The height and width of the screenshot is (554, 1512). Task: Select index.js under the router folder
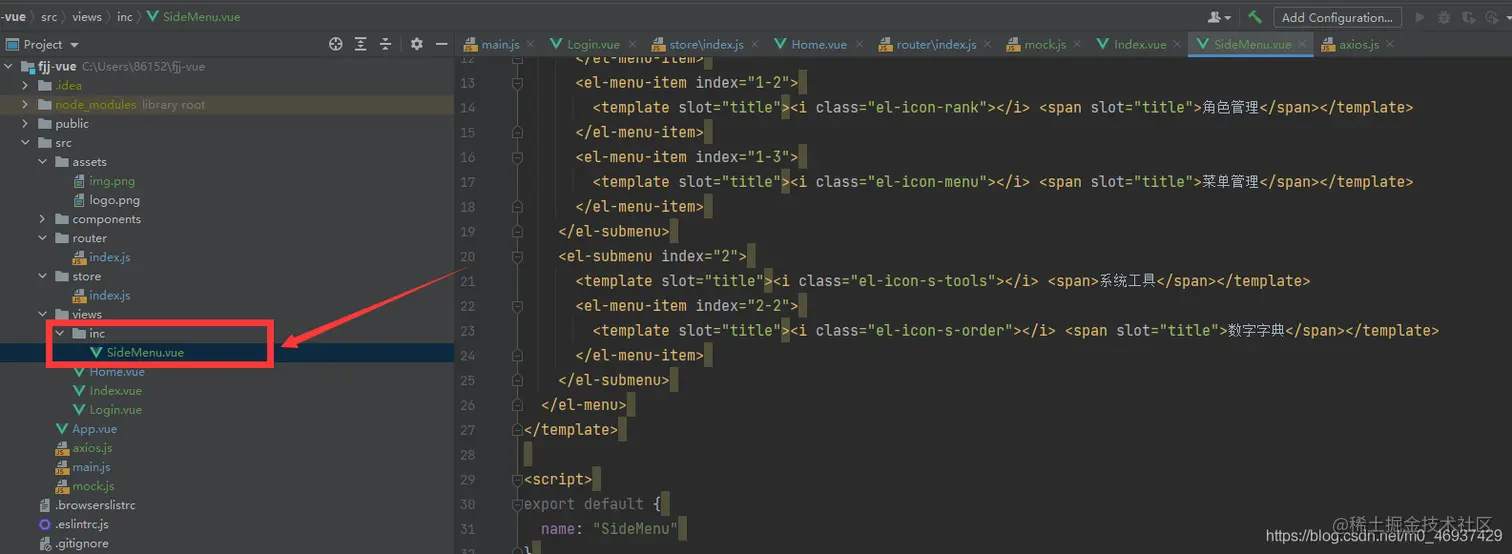click(x=110, y=257)
